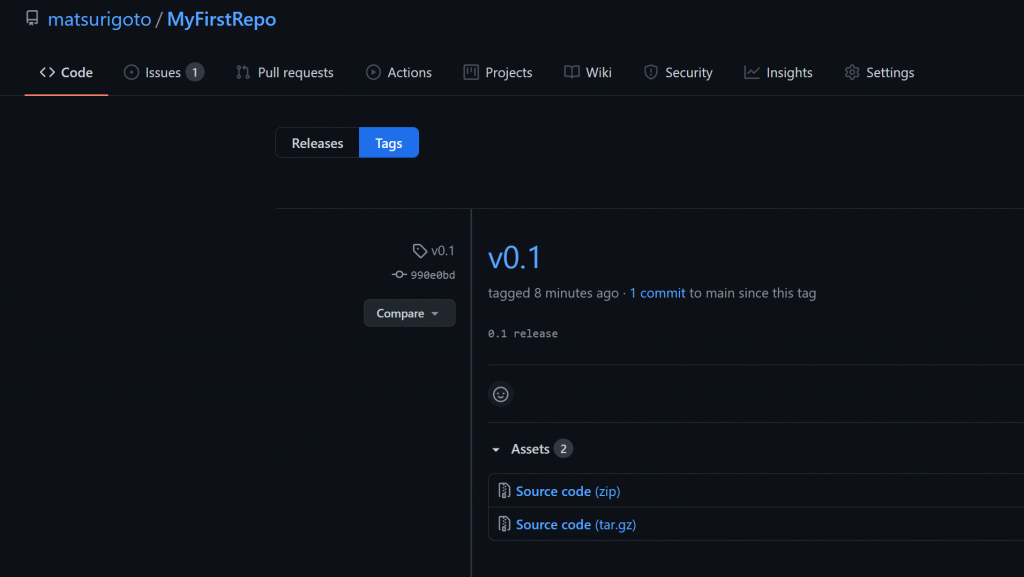1024x577 pixels.
Task: Click the tag icon next to v0.1
Action: coord(420,251)
